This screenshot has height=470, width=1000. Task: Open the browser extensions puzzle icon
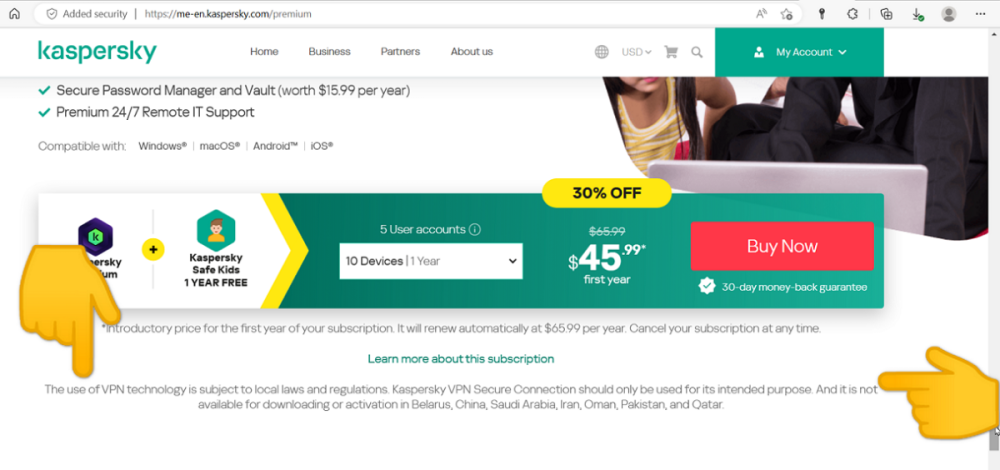click(x=853, y=13)
